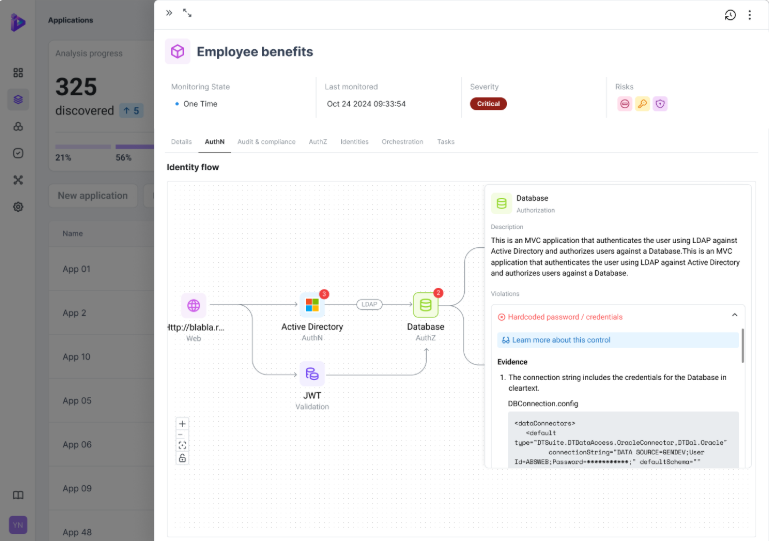The height and width of the screenshot is (541, 771).
Task: Fit the flow diagram to view
Action: 182,446
